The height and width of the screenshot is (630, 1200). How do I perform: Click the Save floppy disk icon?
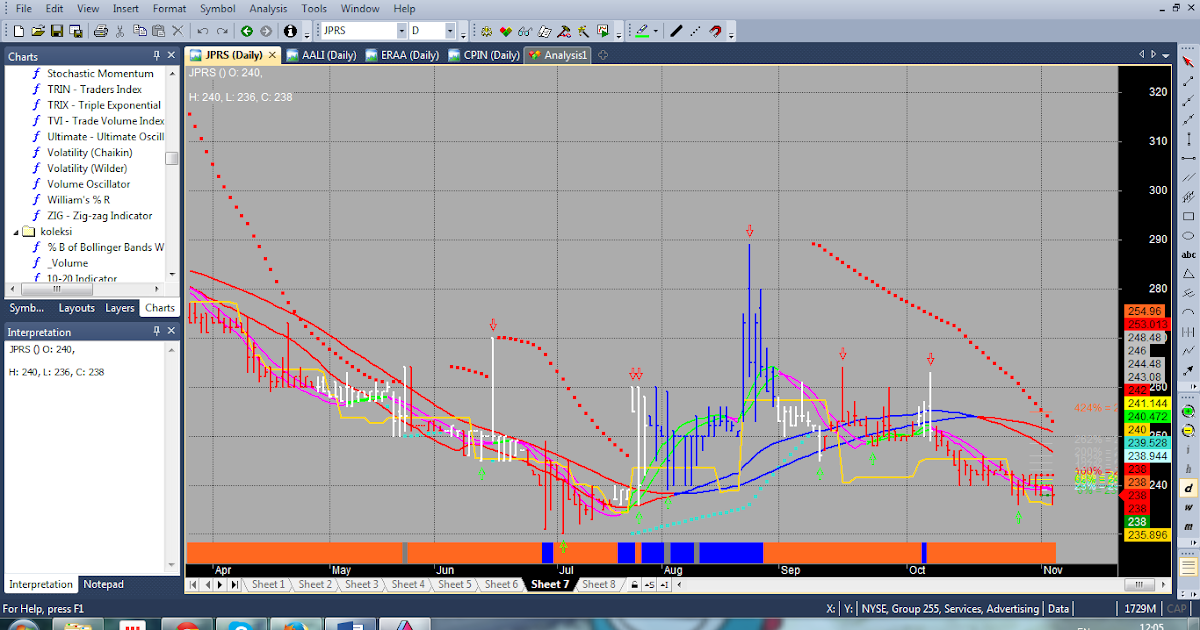pos(57,31)
